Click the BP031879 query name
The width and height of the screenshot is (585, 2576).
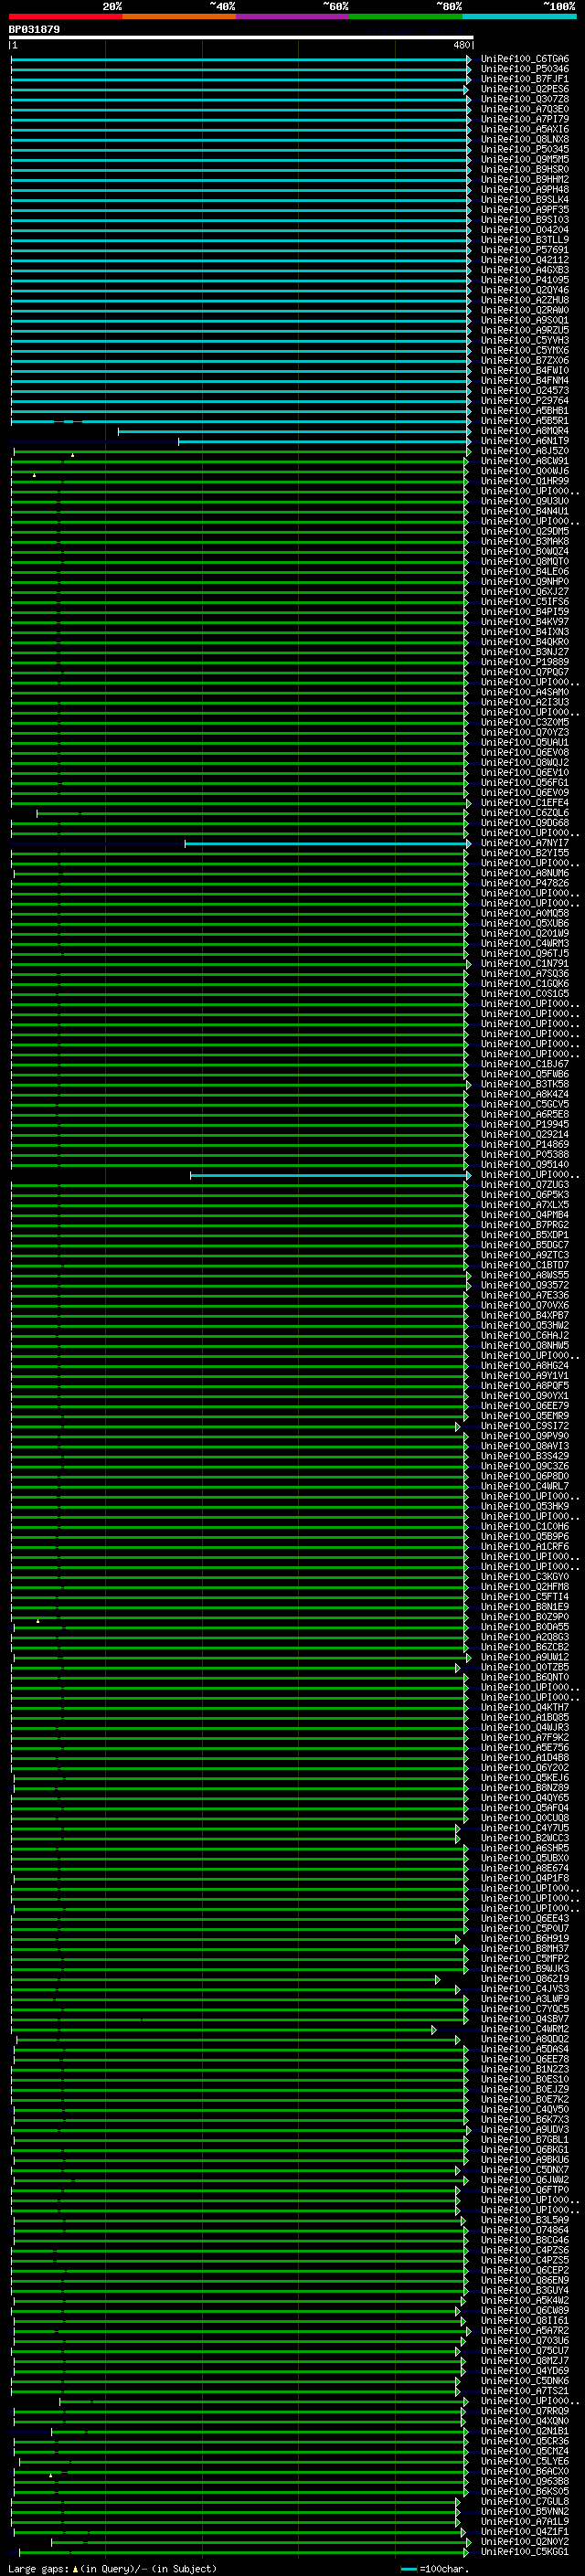click(x=34, y=30)
